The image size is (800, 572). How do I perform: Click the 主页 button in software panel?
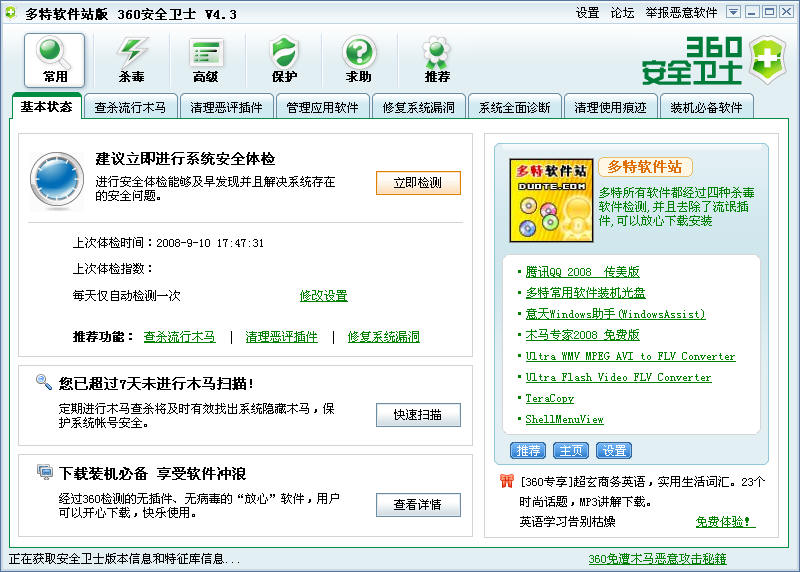(572, 450)
